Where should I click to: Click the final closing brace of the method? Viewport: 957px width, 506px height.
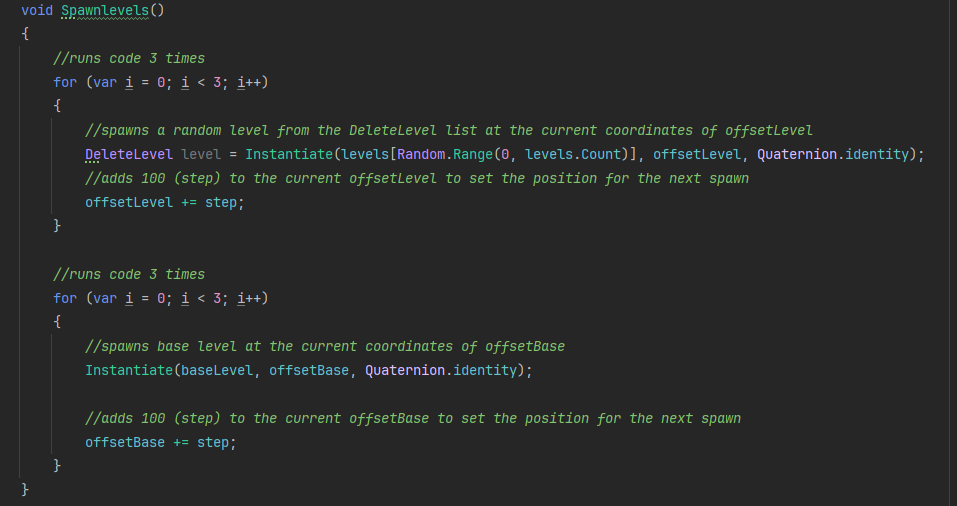(x=25, y=489)
